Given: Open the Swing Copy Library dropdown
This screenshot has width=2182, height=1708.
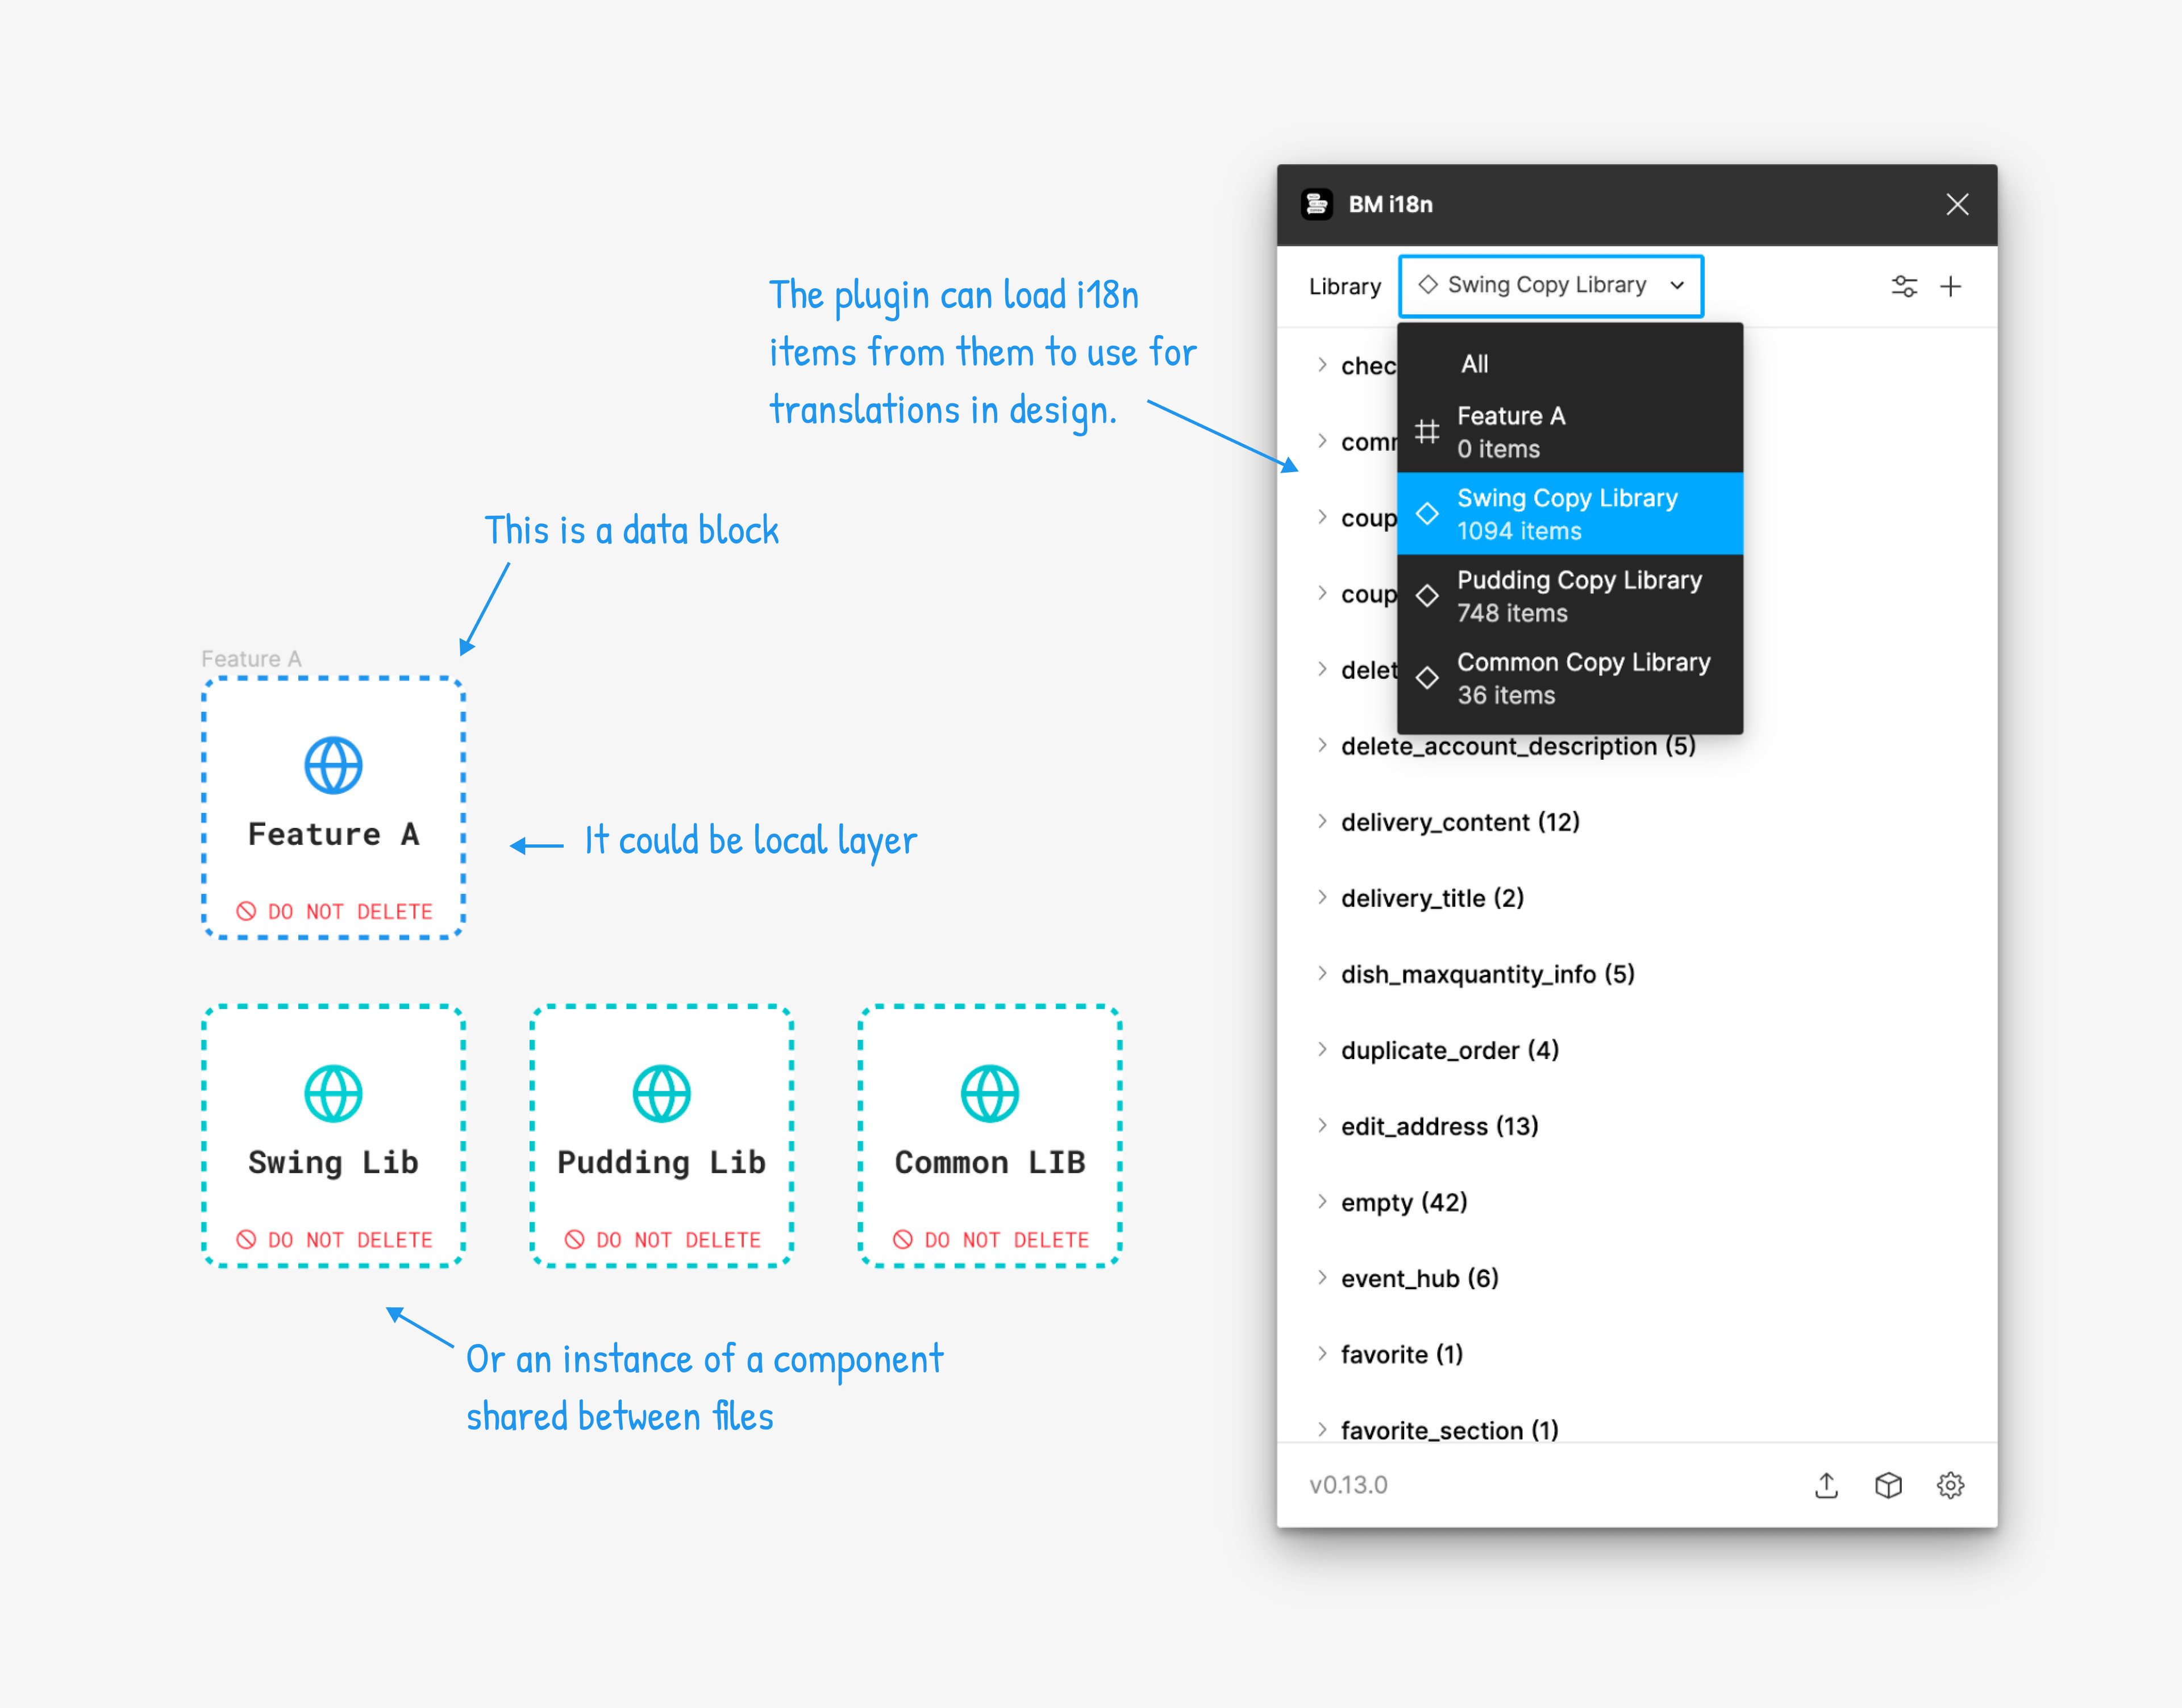Looking at the screenshot, I should tap(1550, 286).
